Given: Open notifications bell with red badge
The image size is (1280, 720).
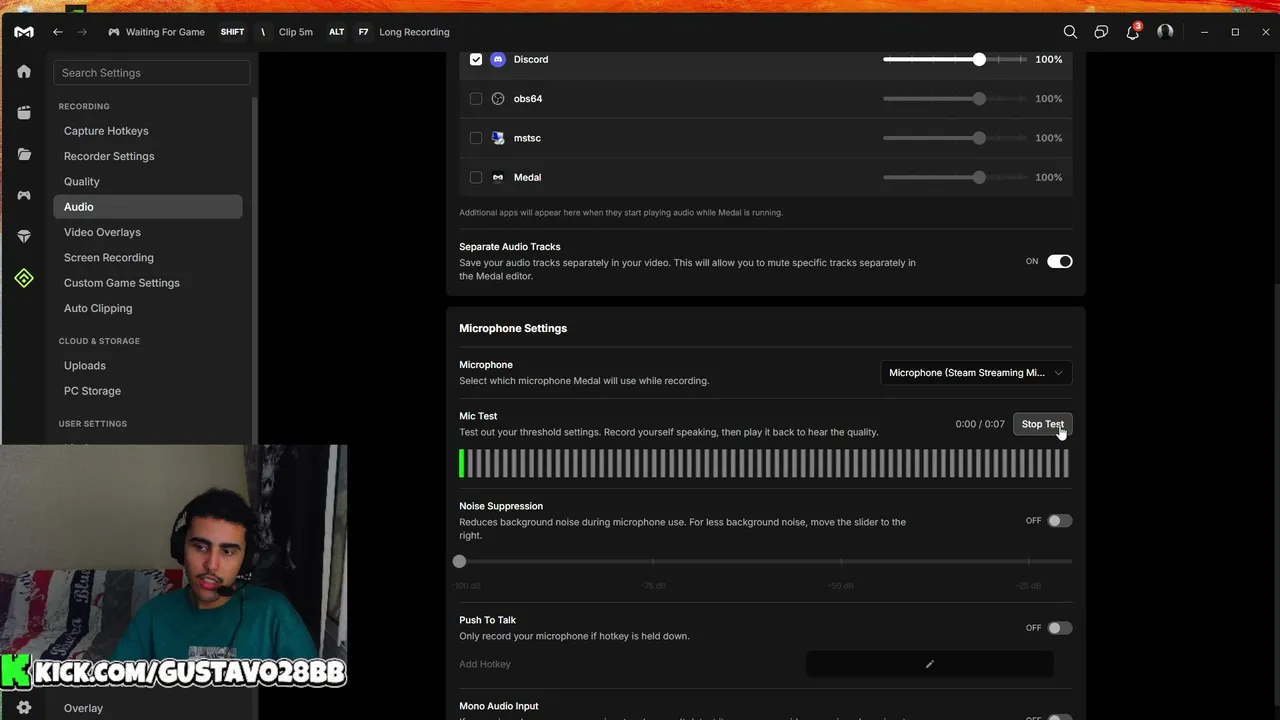Looking at the screenshot, I should pos(1133,32).
